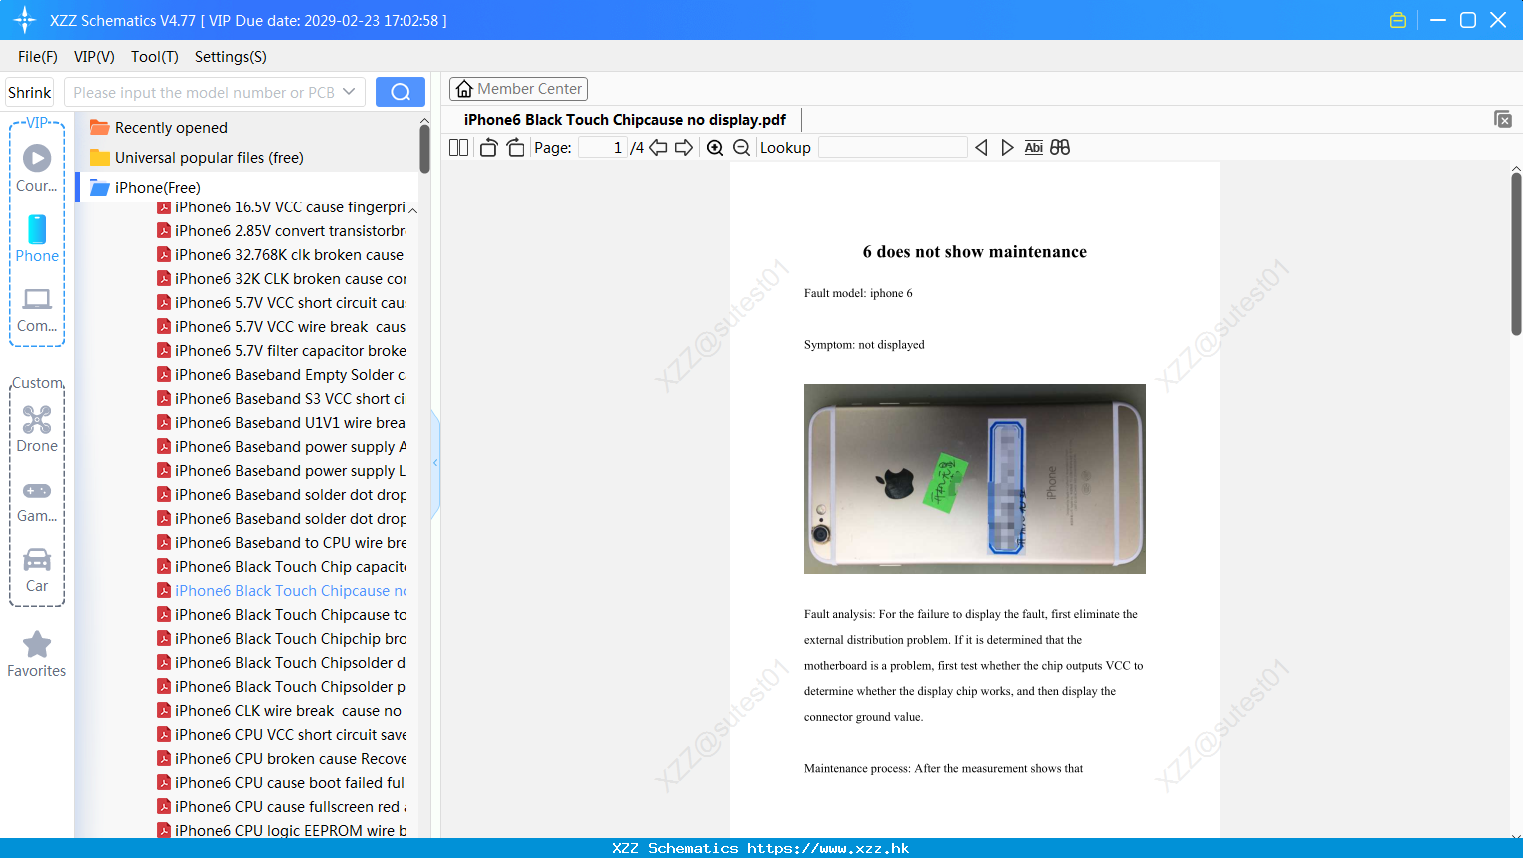Click the Lookup text field
Image resolution: width=1523 pixels, height=858 pixels.
click(x=893, y=148)
